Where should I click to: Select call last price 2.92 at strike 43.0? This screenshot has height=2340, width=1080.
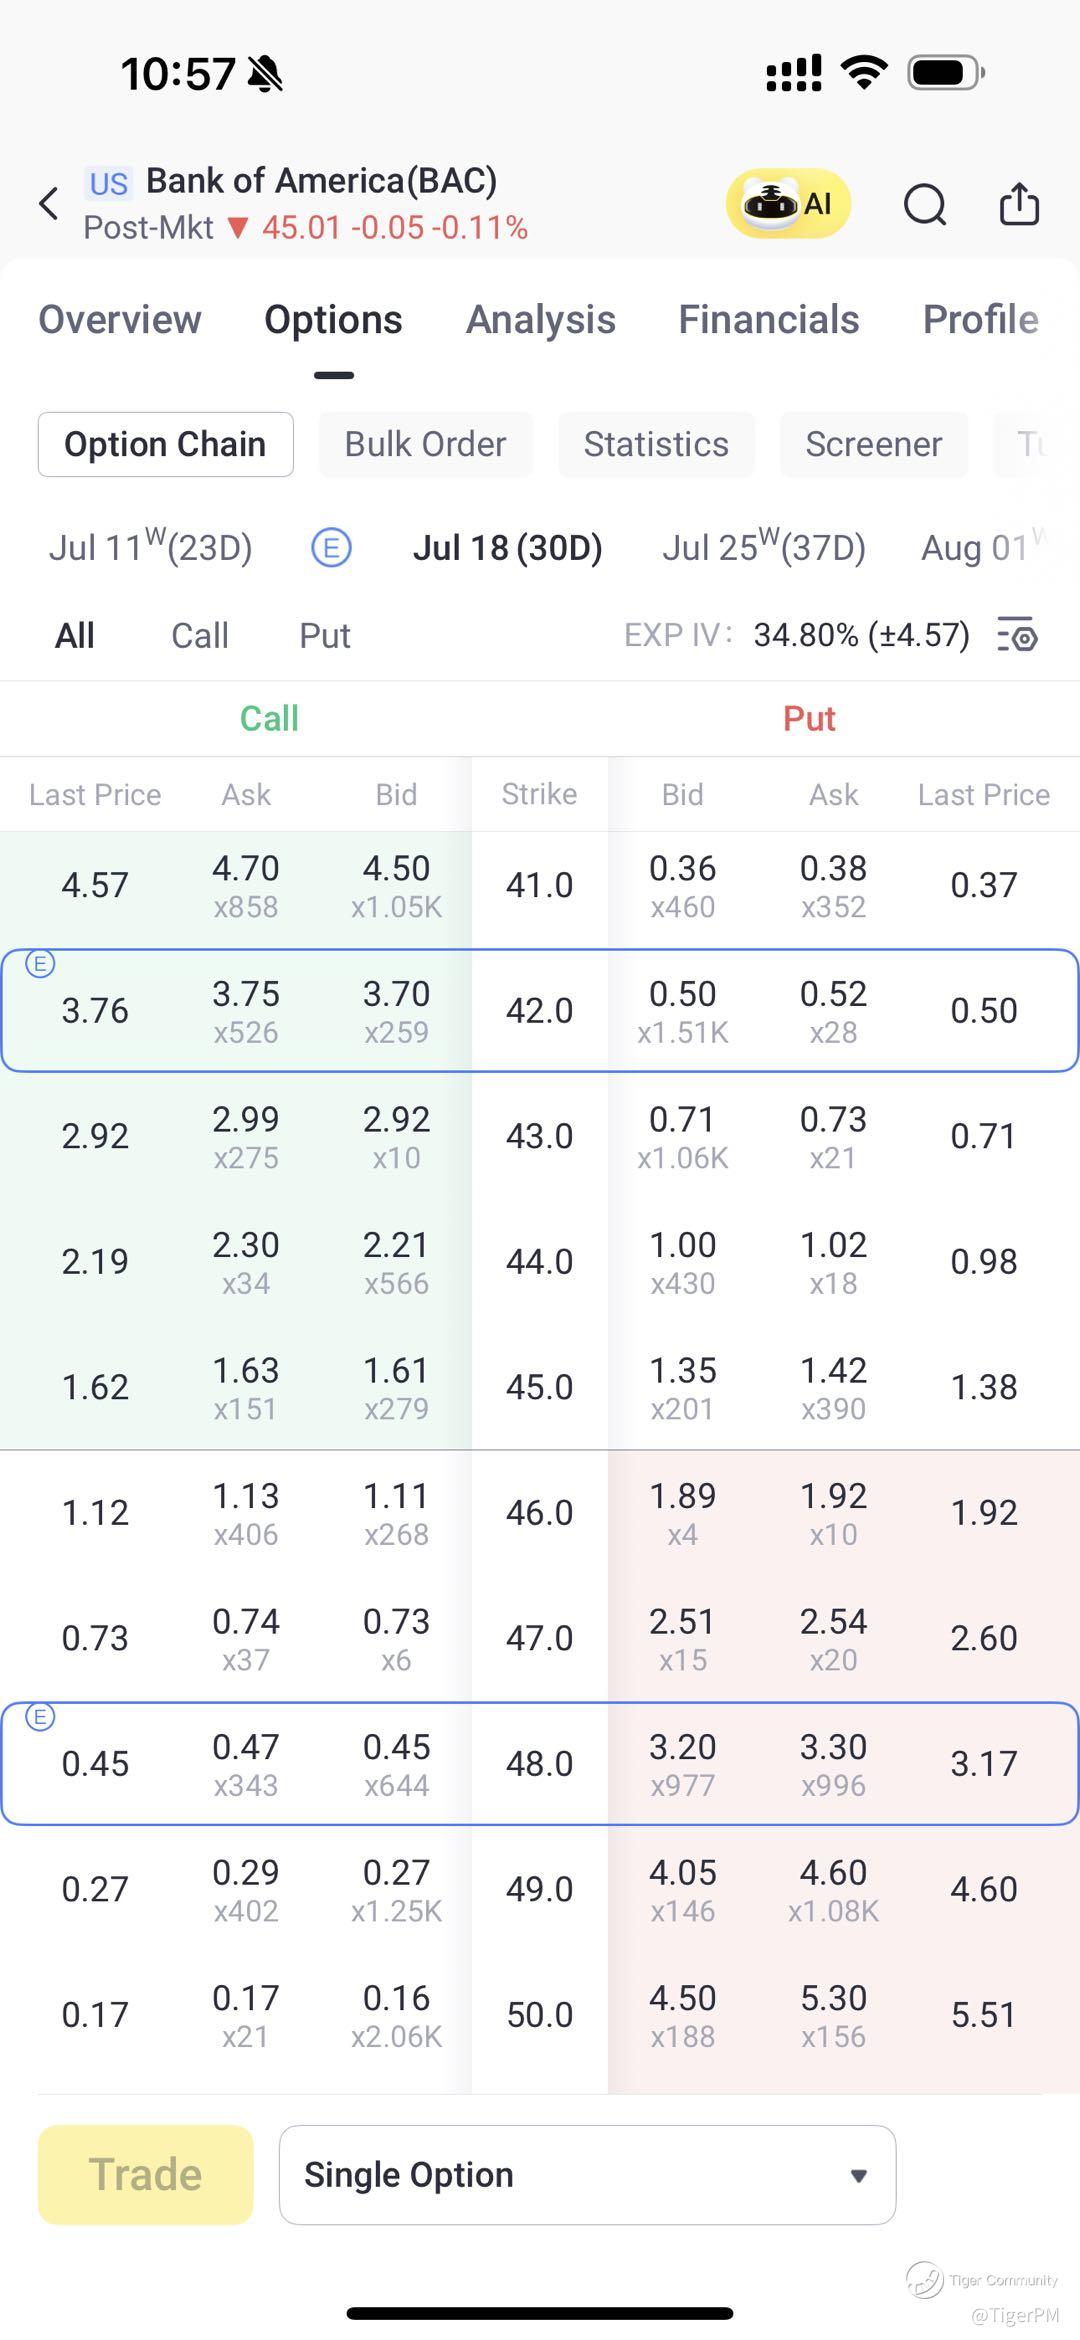(95, 1136)
